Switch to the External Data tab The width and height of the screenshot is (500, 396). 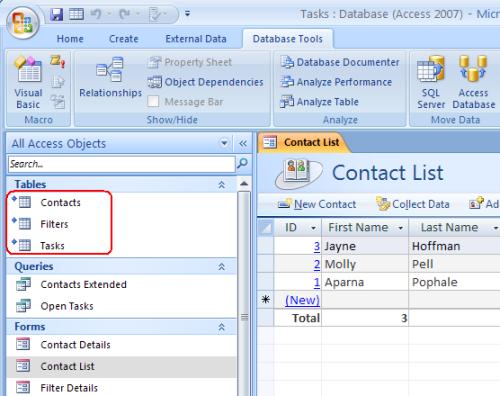click(196, 39)
